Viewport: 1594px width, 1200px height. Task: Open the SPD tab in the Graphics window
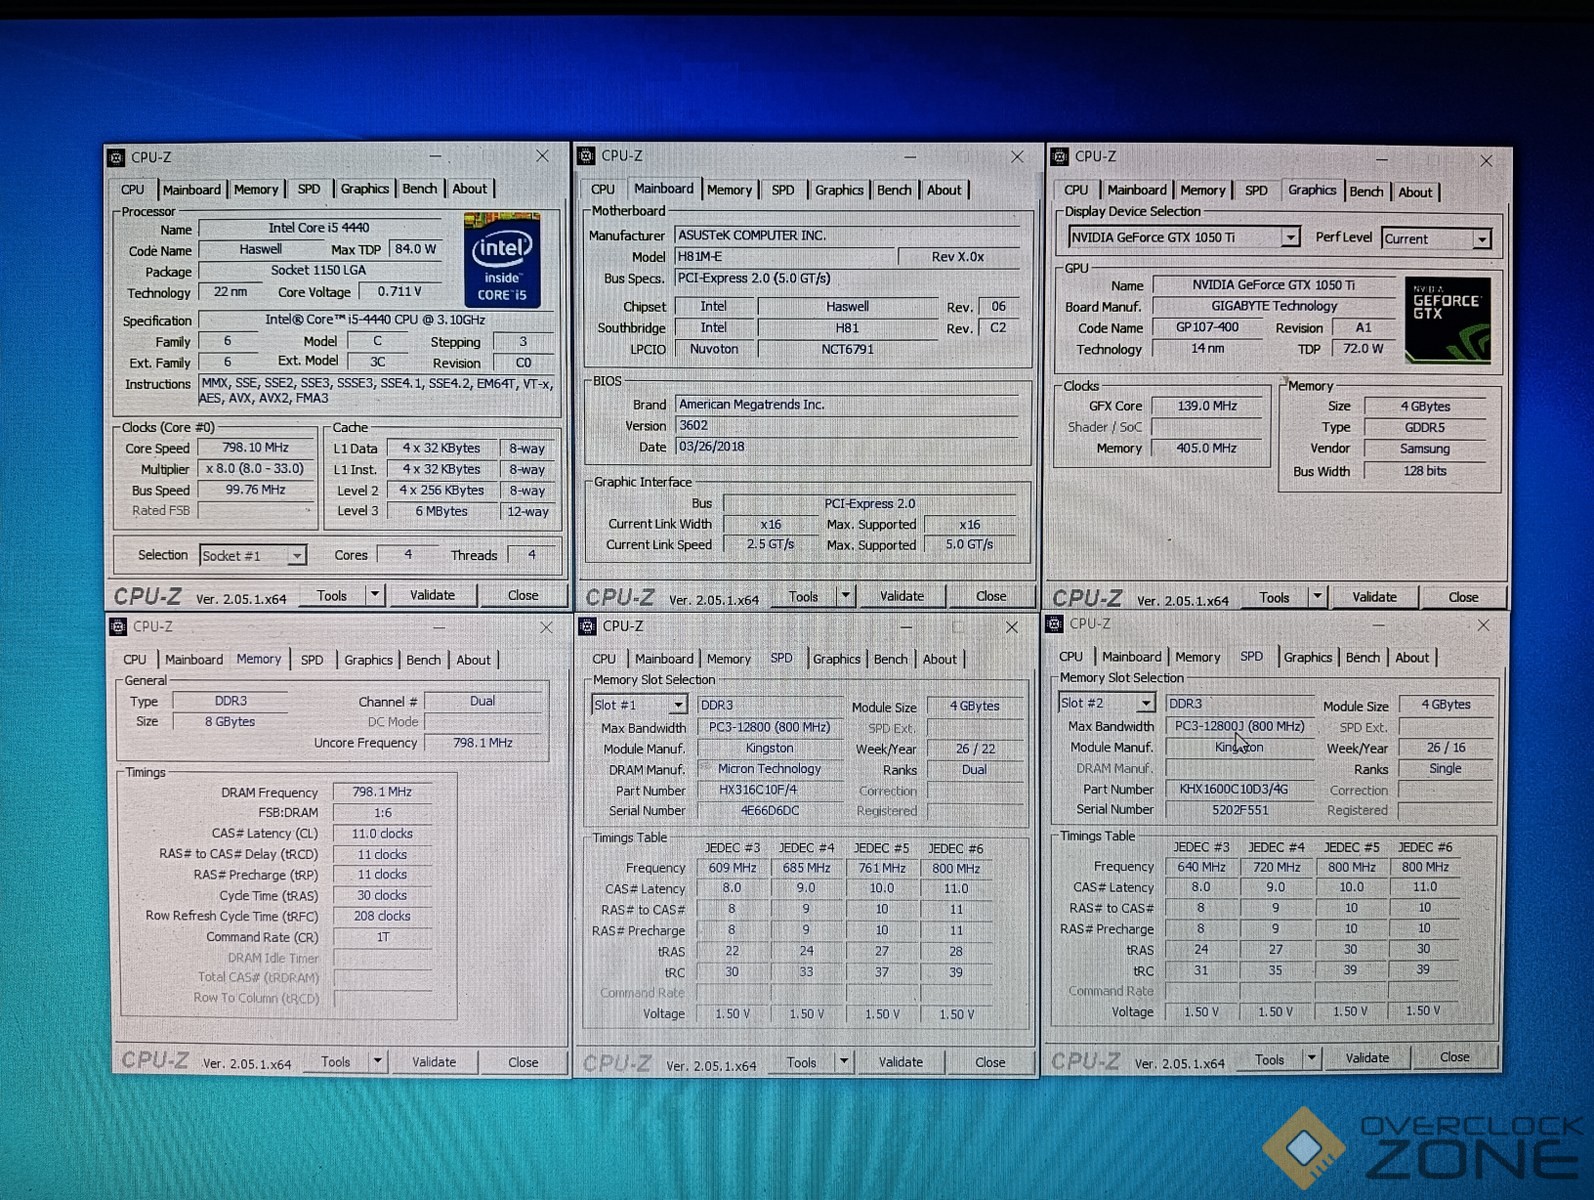tap(1257, 190)
